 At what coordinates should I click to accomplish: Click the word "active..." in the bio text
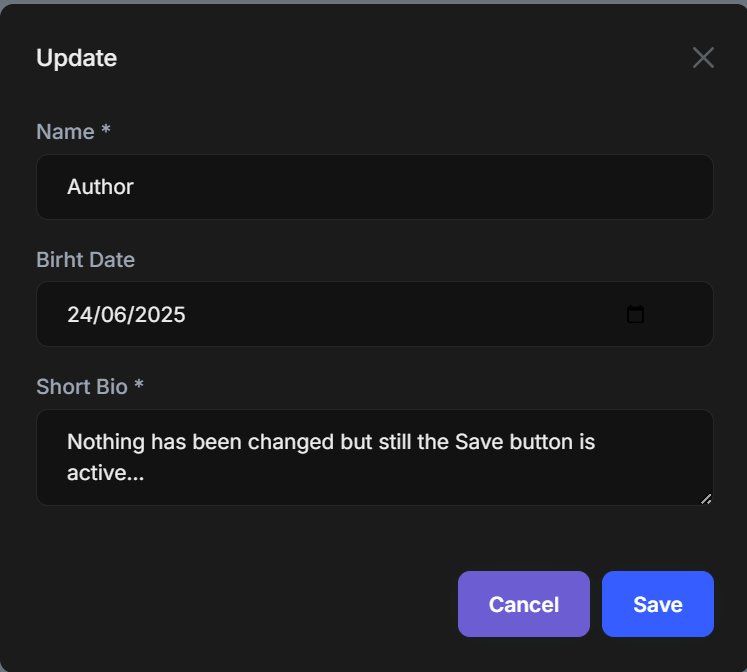pos(105,473)
